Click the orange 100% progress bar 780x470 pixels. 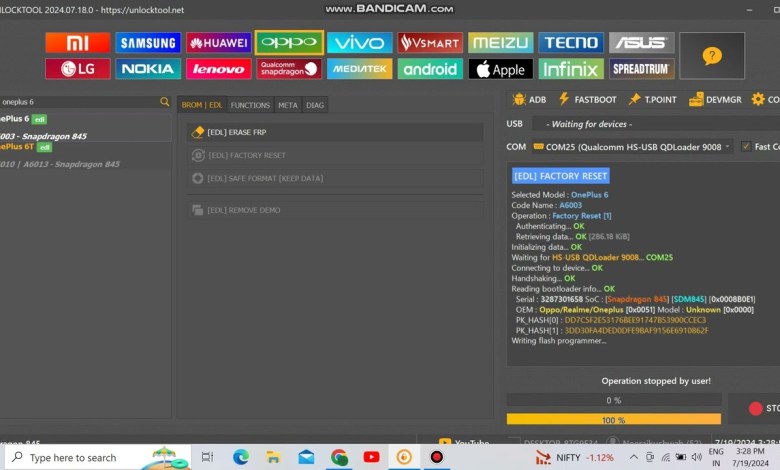(613, 419)
